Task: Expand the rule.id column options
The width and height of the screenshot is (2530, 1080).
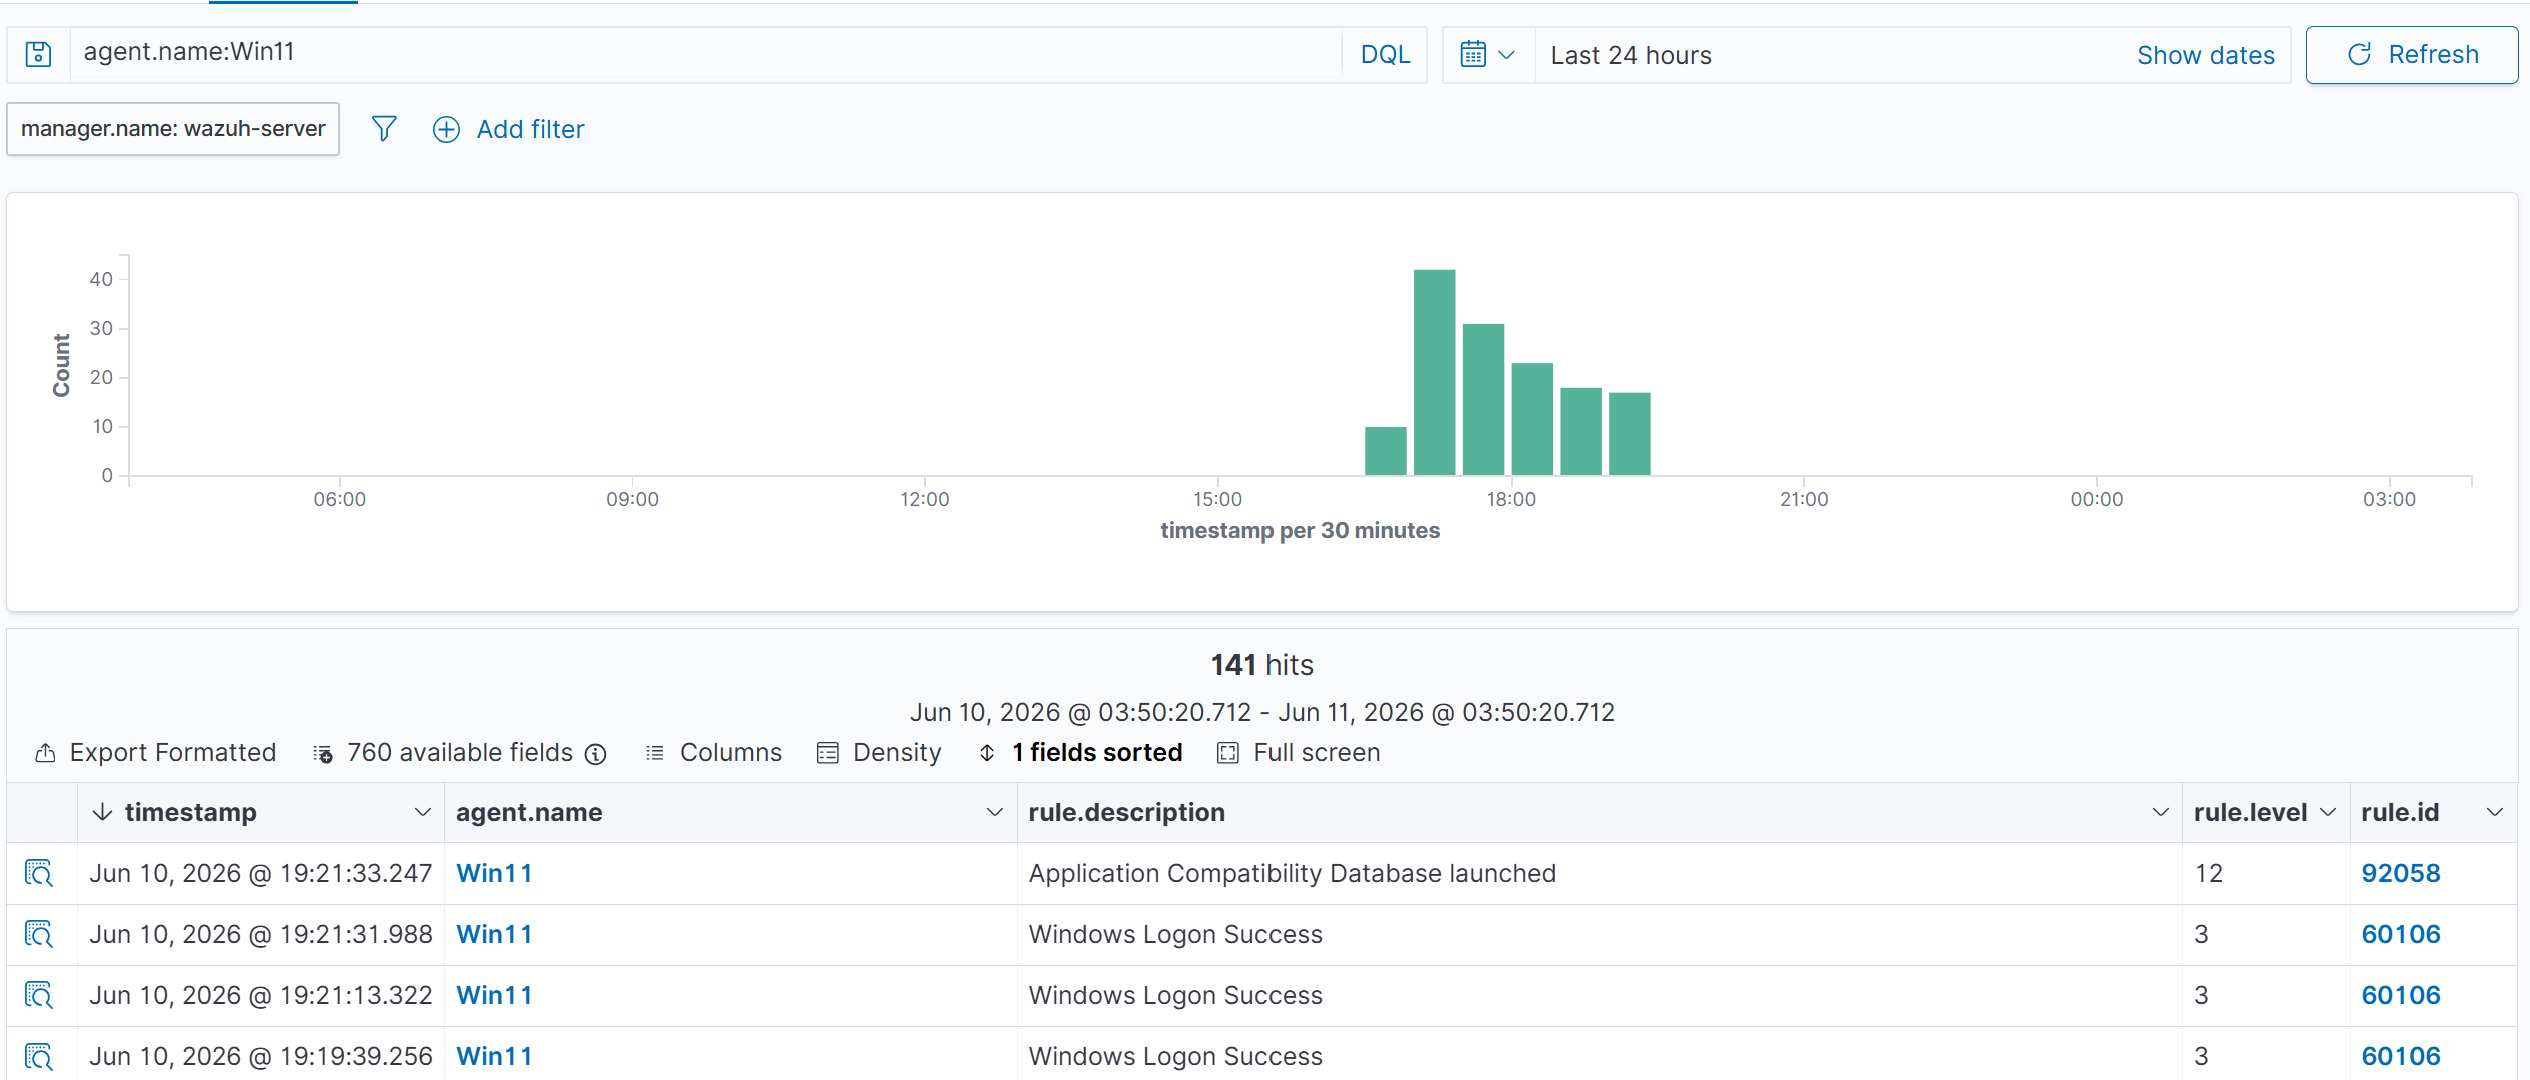Action: pyautogui.click(x=2495, y=812)
